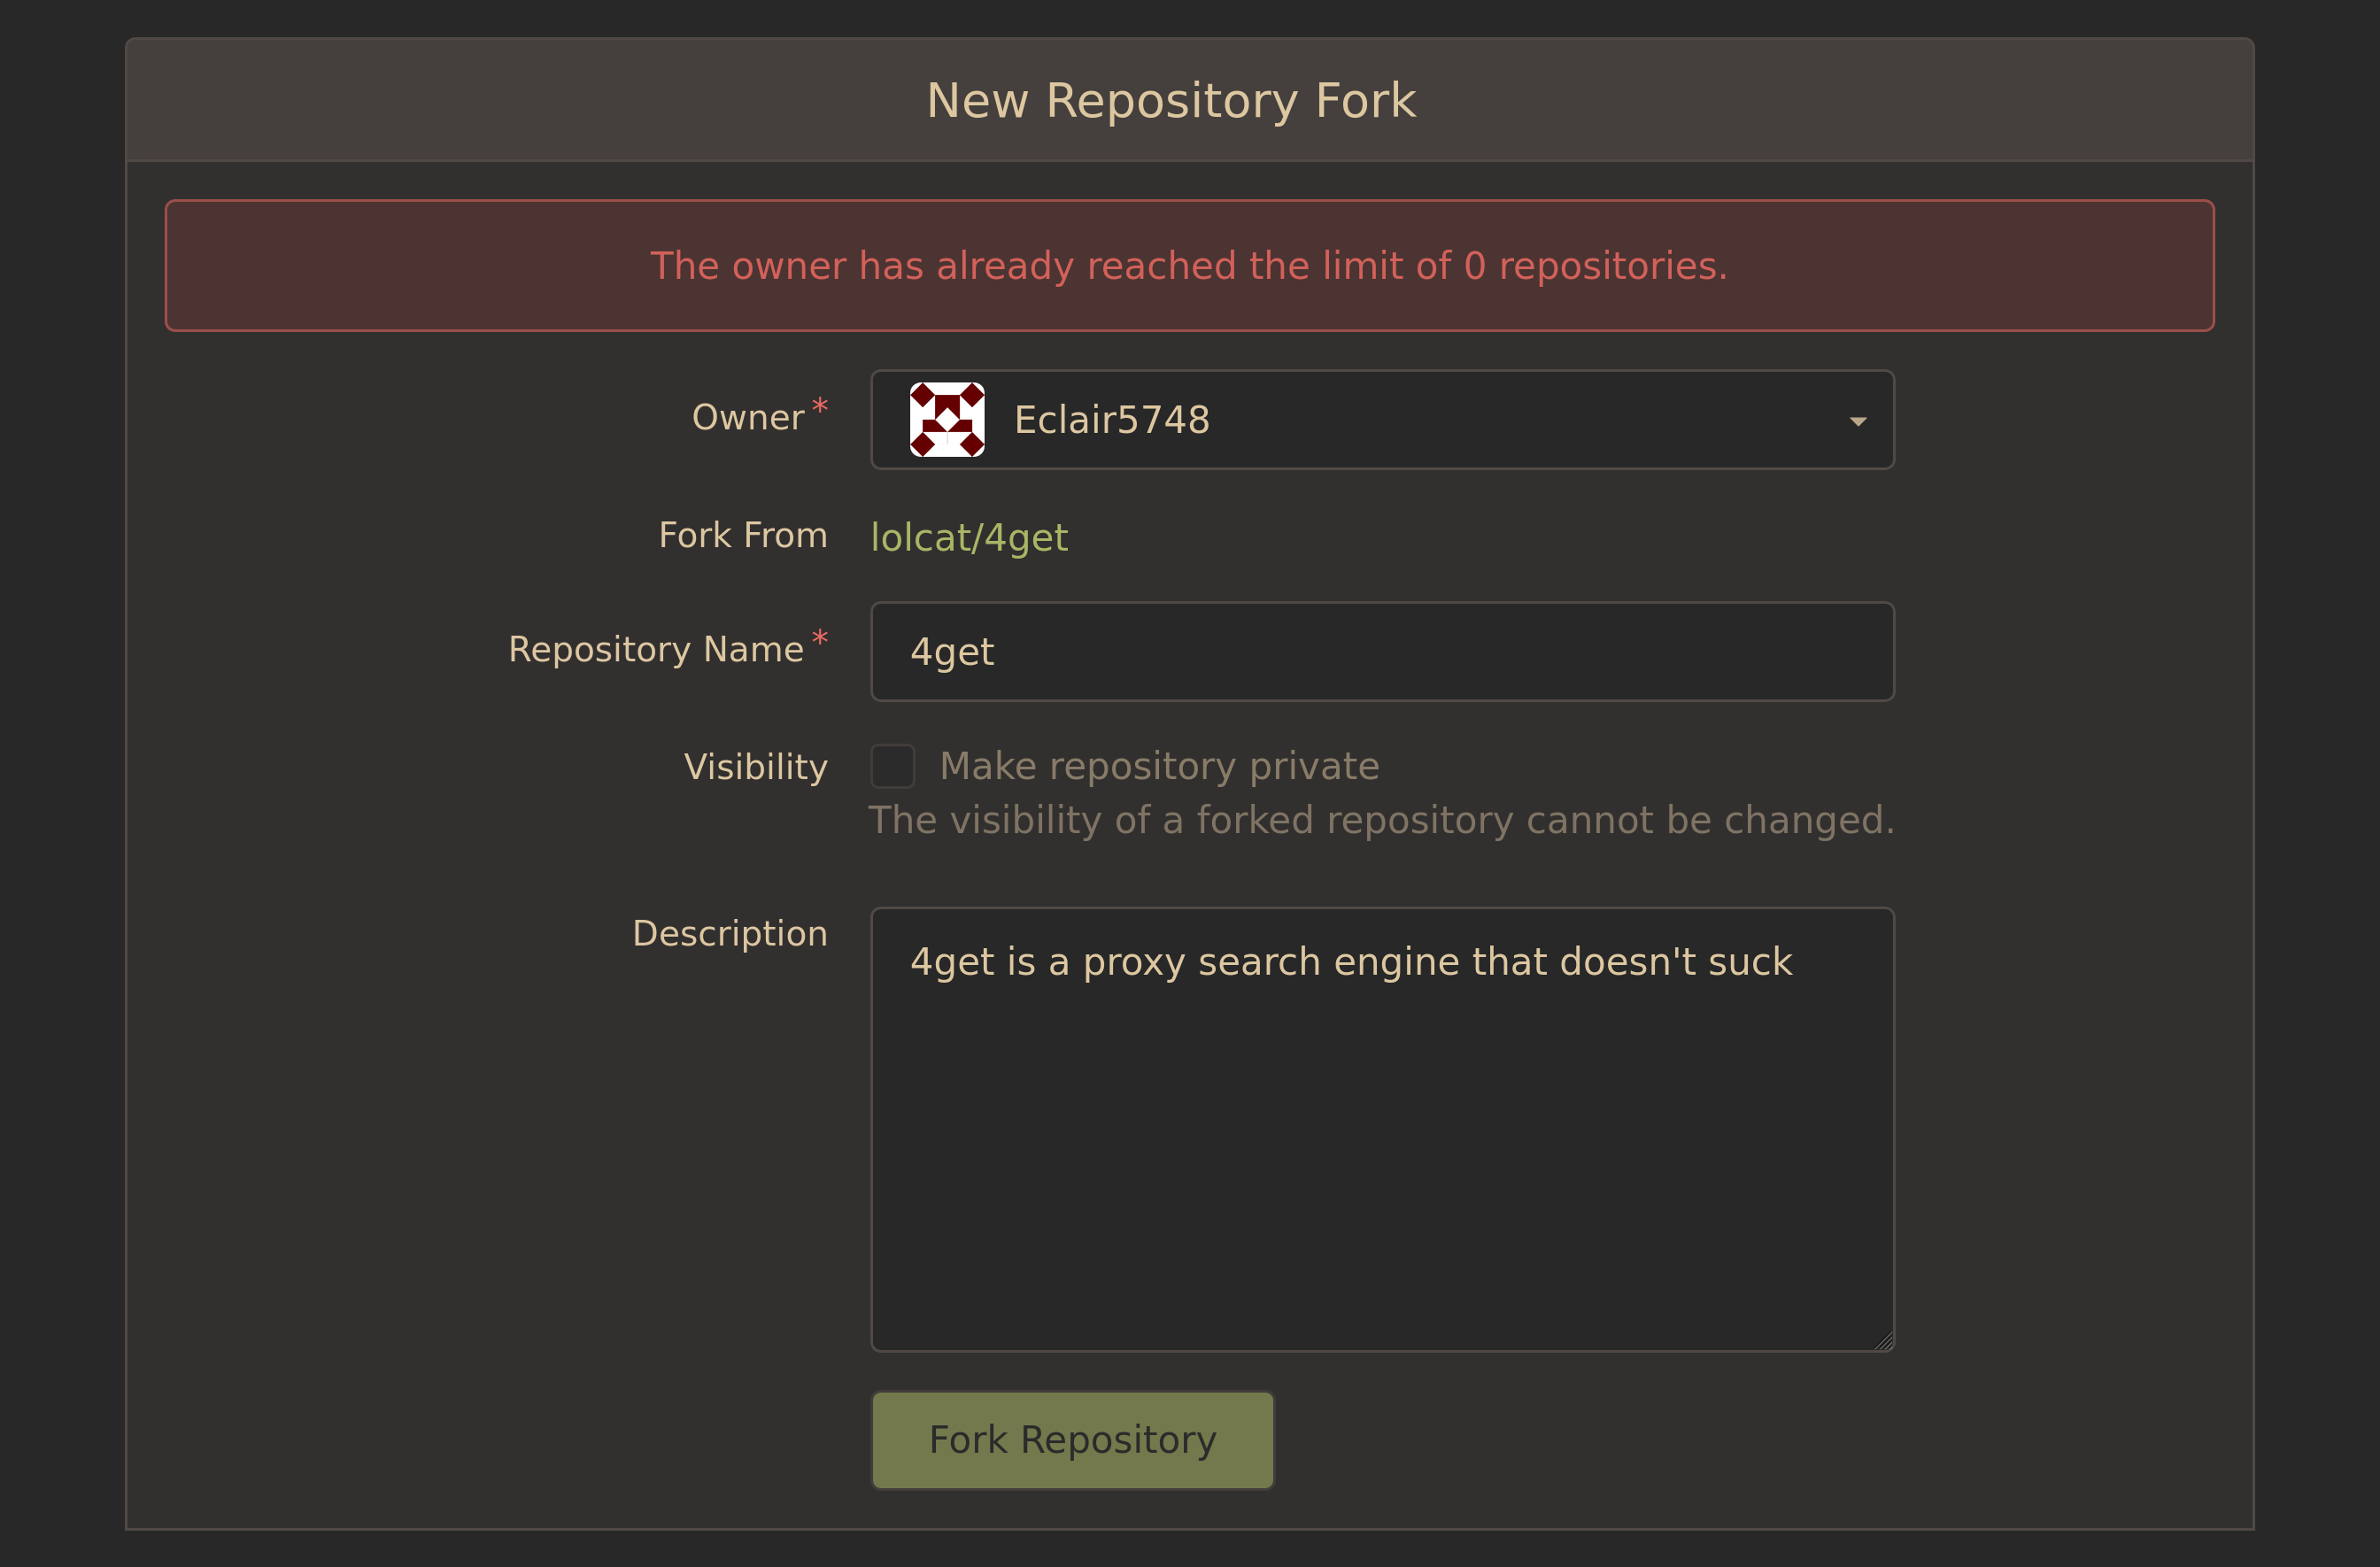
Task: Tick the Make repository private checkbox
Action: [892, 766]
